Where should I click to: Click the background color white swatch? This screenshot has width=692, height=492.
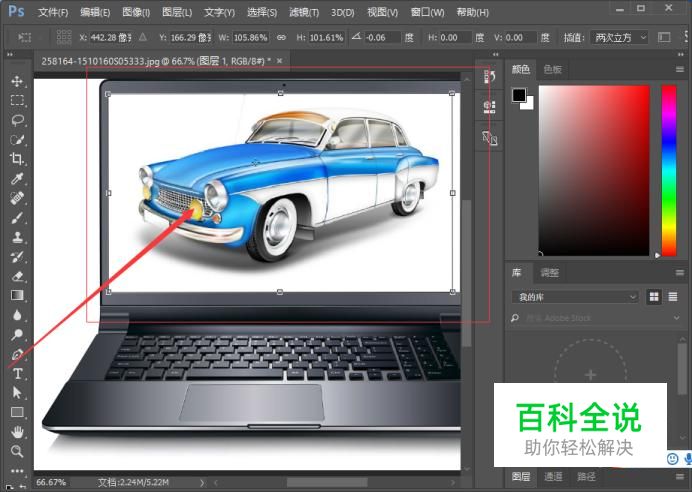[x=529, y=105]
